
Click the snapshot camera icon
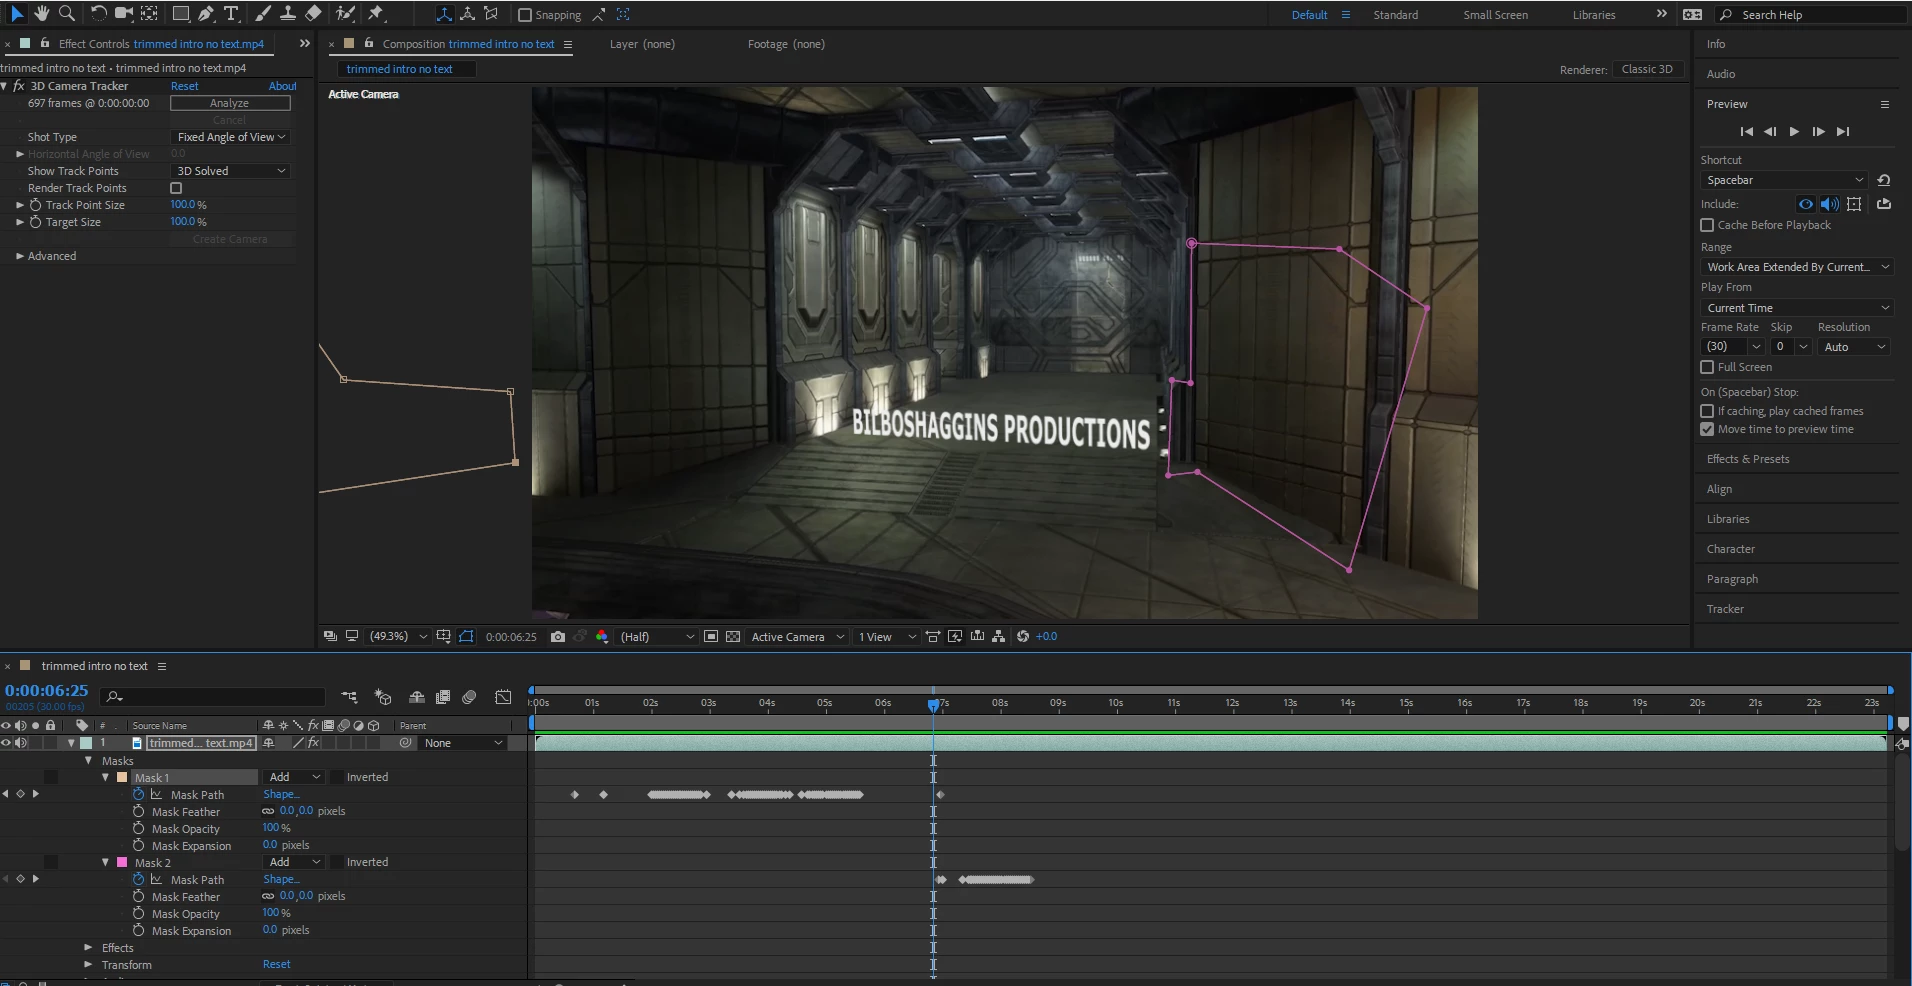pos(558,636)
